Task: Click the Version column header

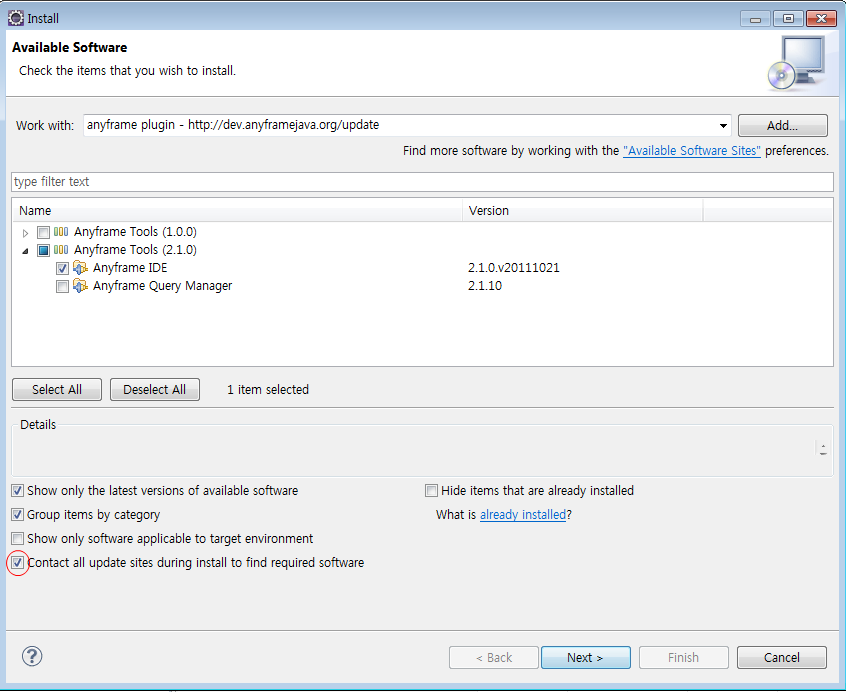Action: click(583, 211)
